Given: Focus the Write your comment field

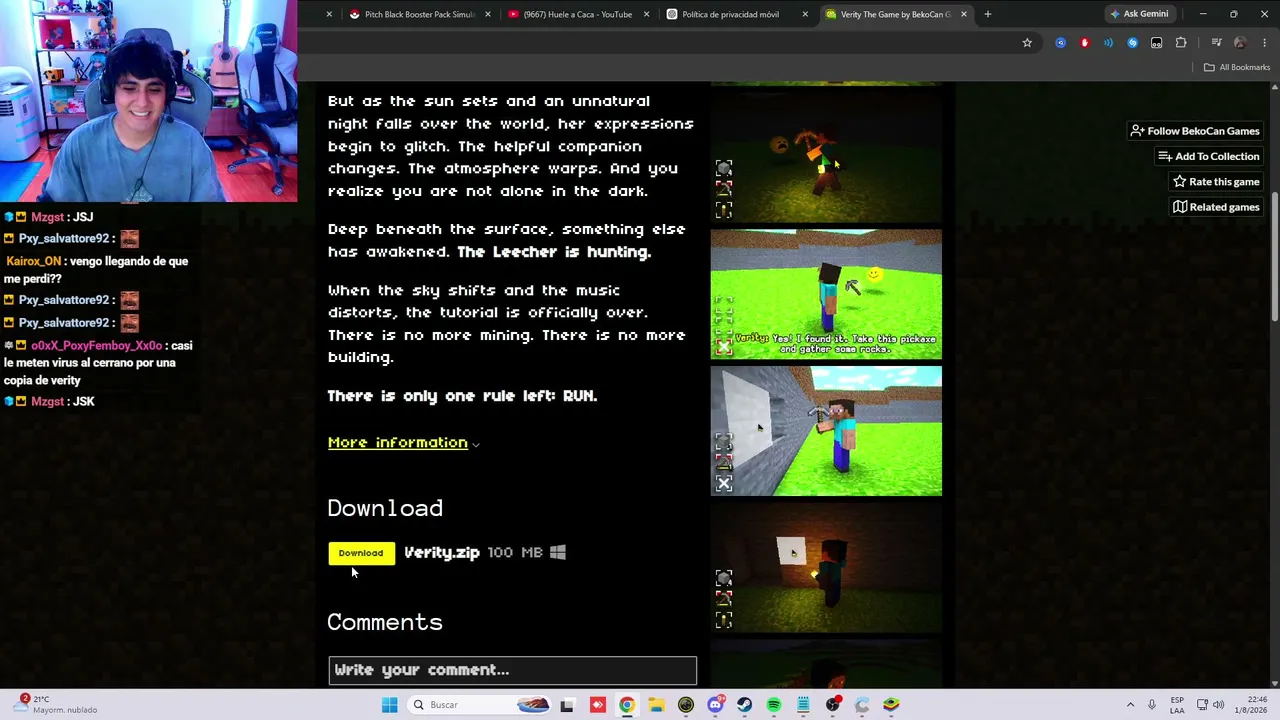Looking at the screenshot, I should [x=512, y=670].
